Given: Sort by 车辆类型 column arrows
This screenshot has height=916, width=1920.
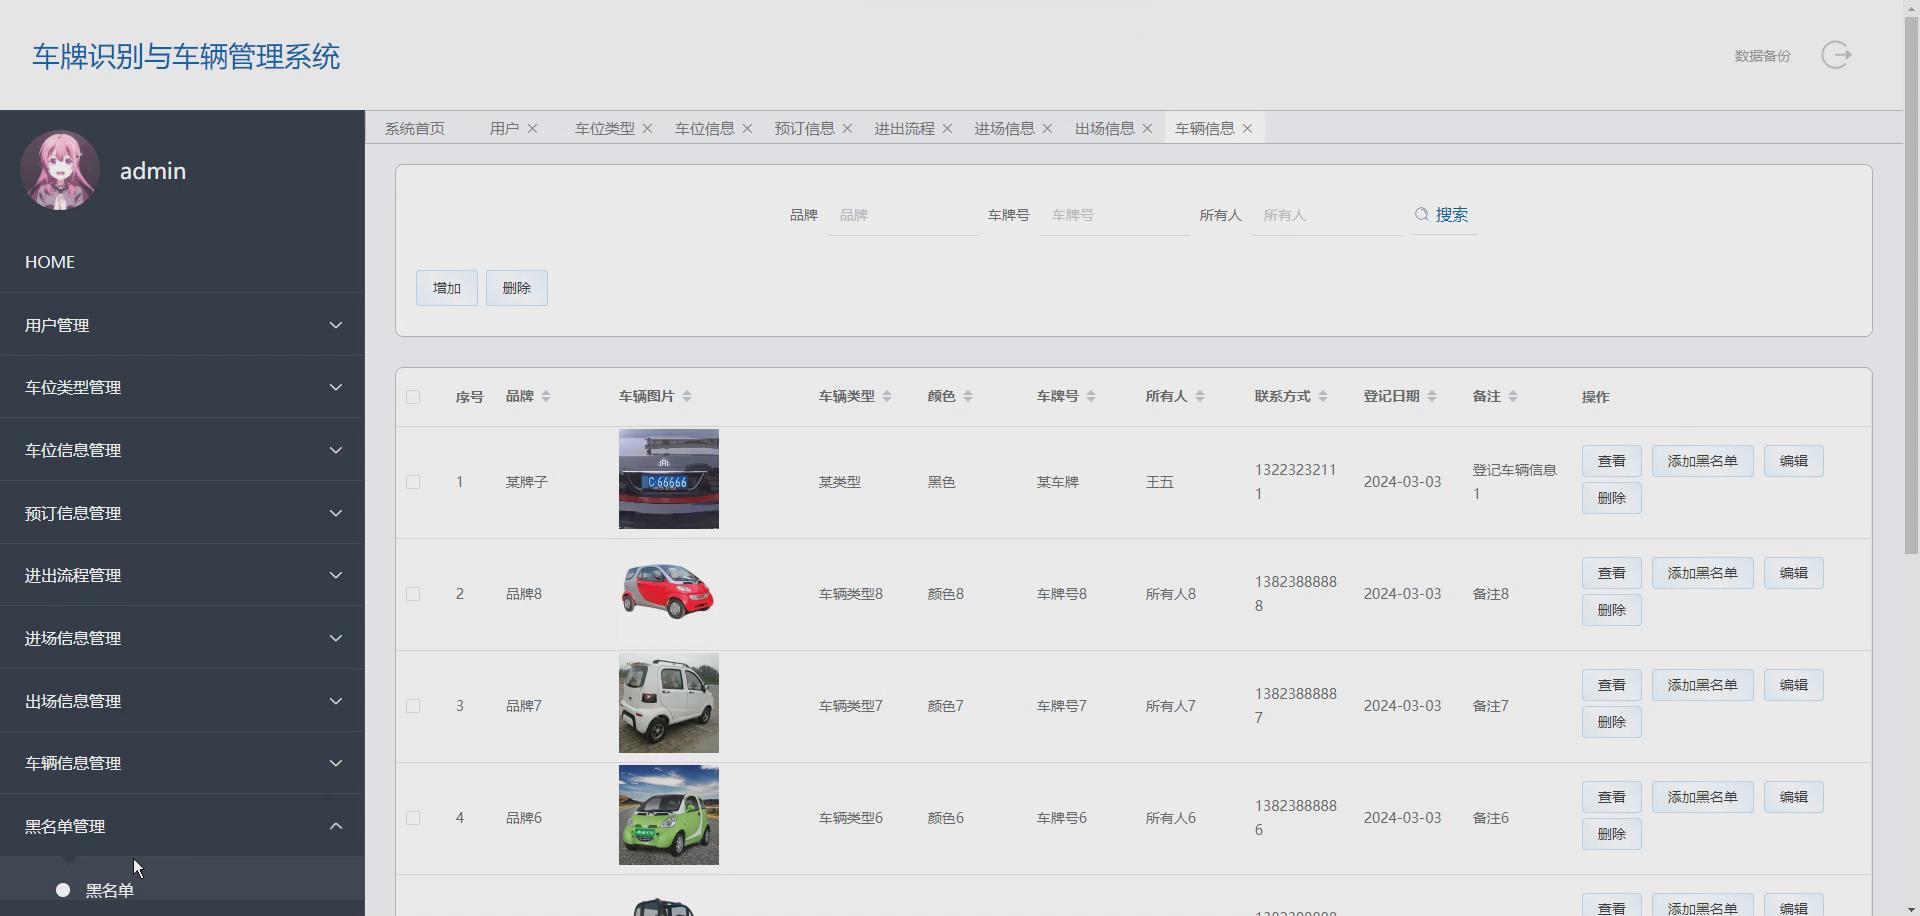Looking at the screenshot, I should coord(887,397).
